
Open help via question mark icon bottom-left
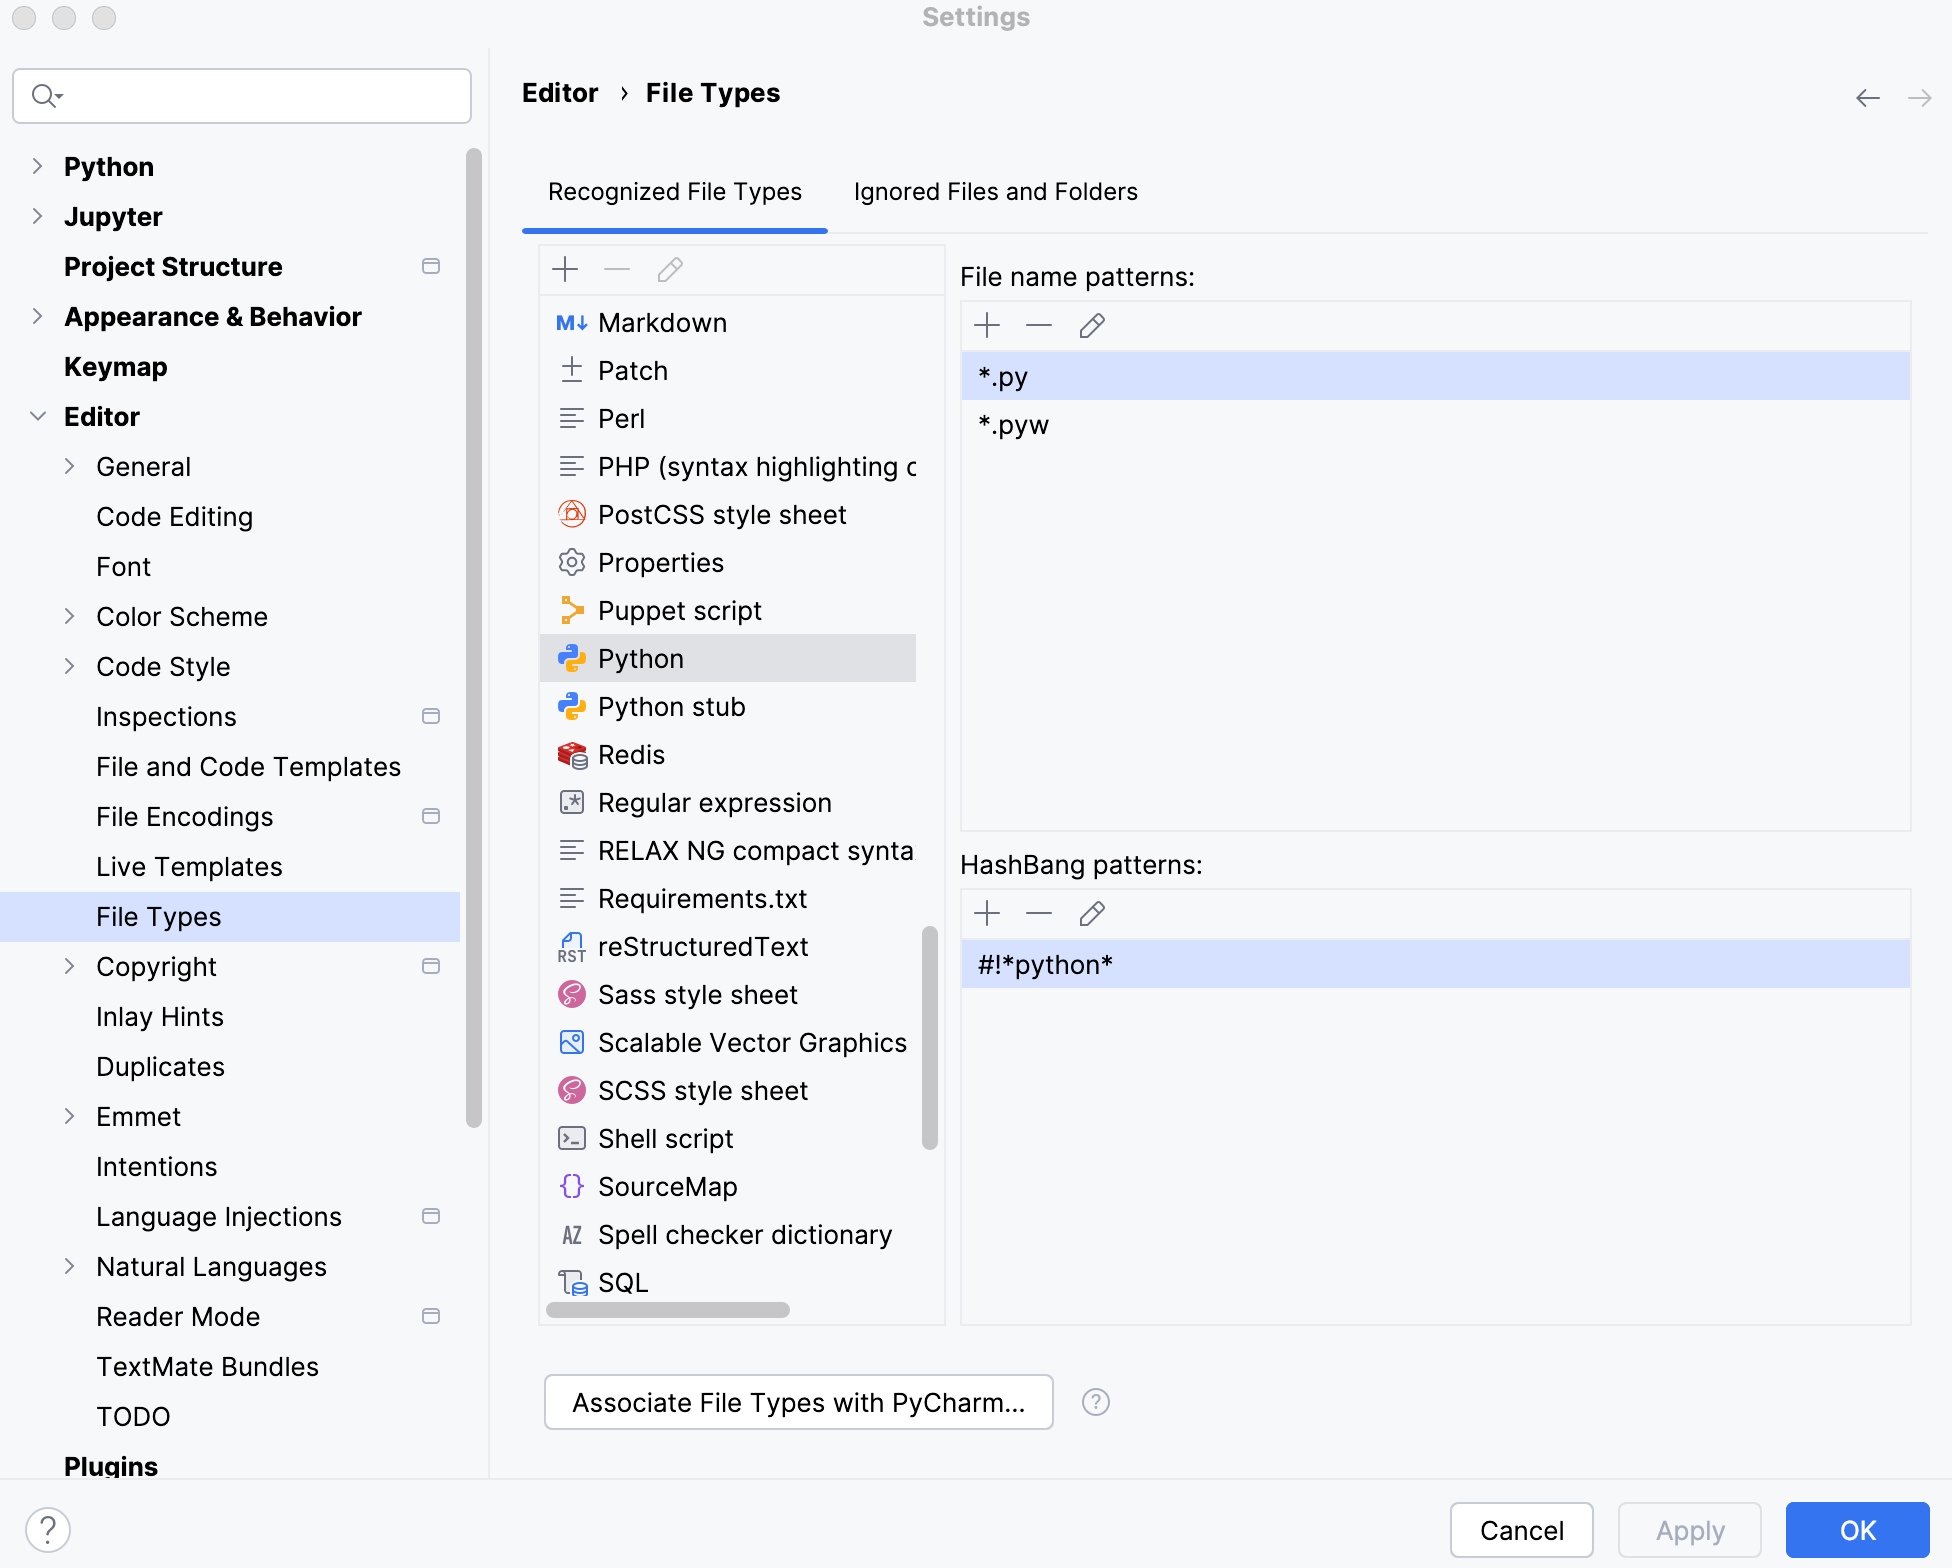point(48,1529)
